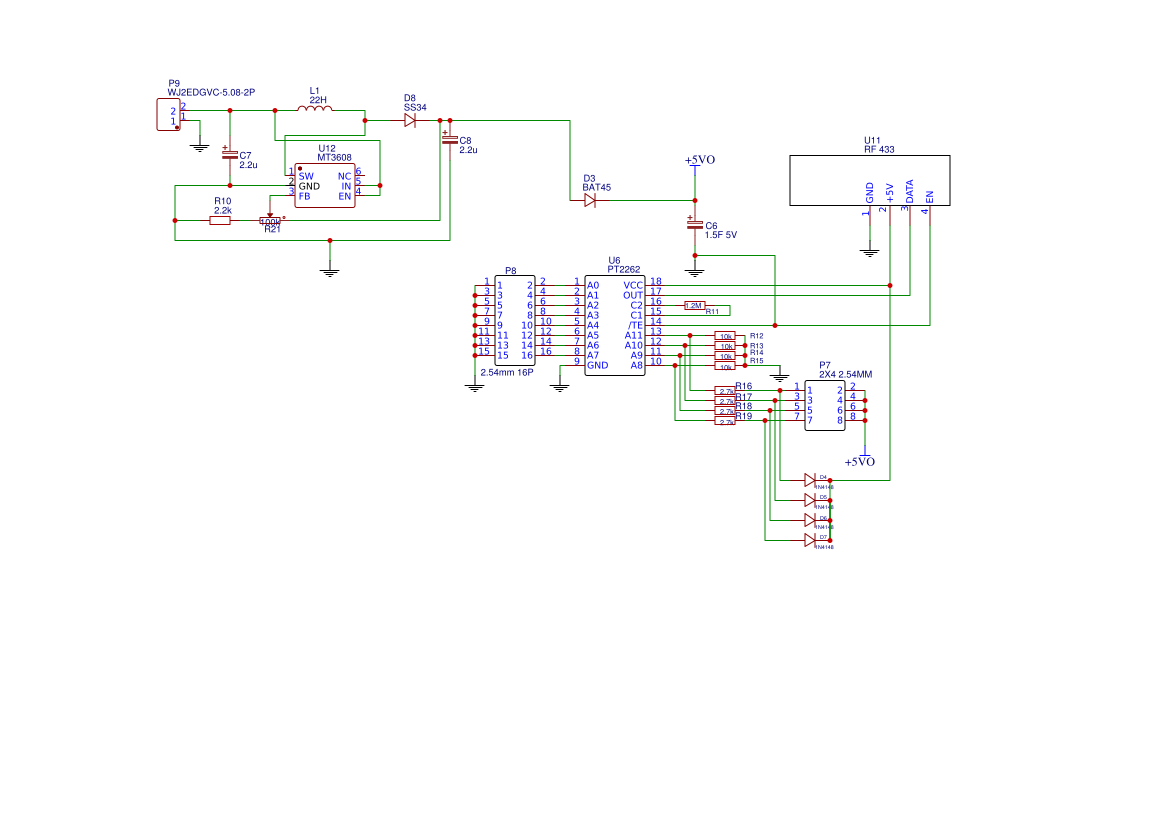Click the PT2262 label of U6

pos(623,270)
